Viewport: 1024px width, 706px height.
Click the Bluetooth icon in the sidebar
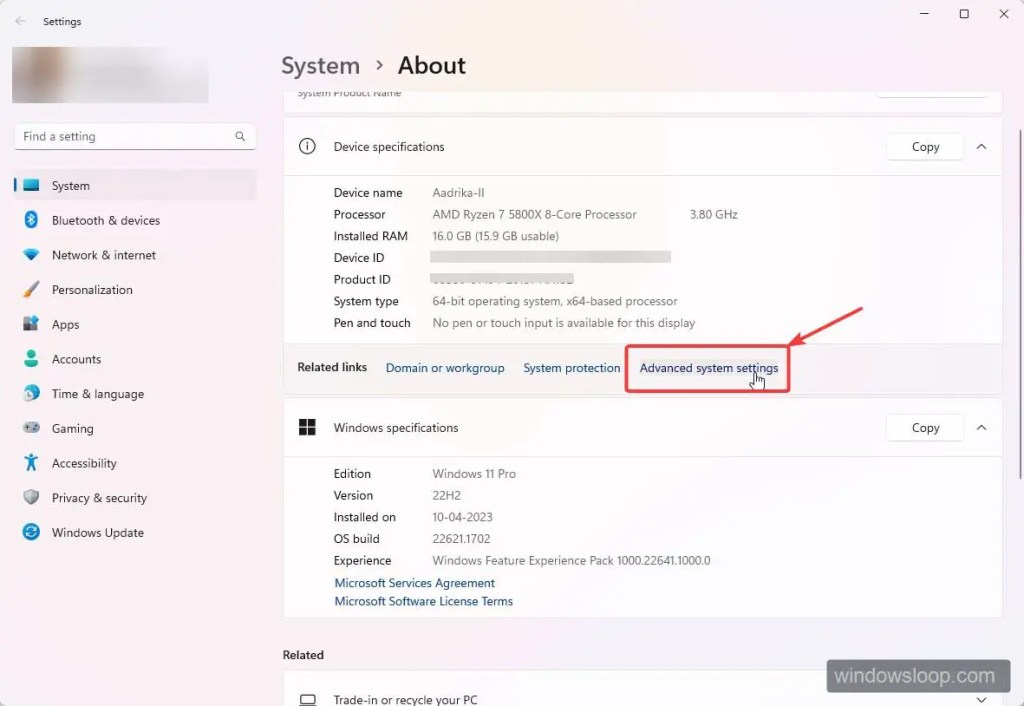point(31,220)
